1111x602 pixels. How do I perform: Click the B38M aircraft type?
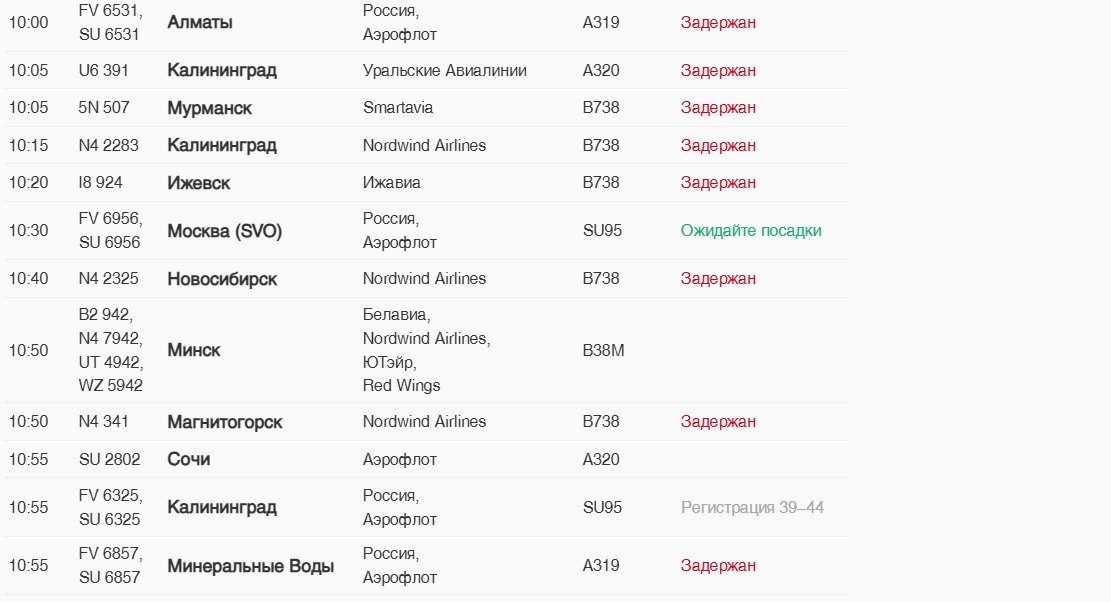click(x=603, y=351)
